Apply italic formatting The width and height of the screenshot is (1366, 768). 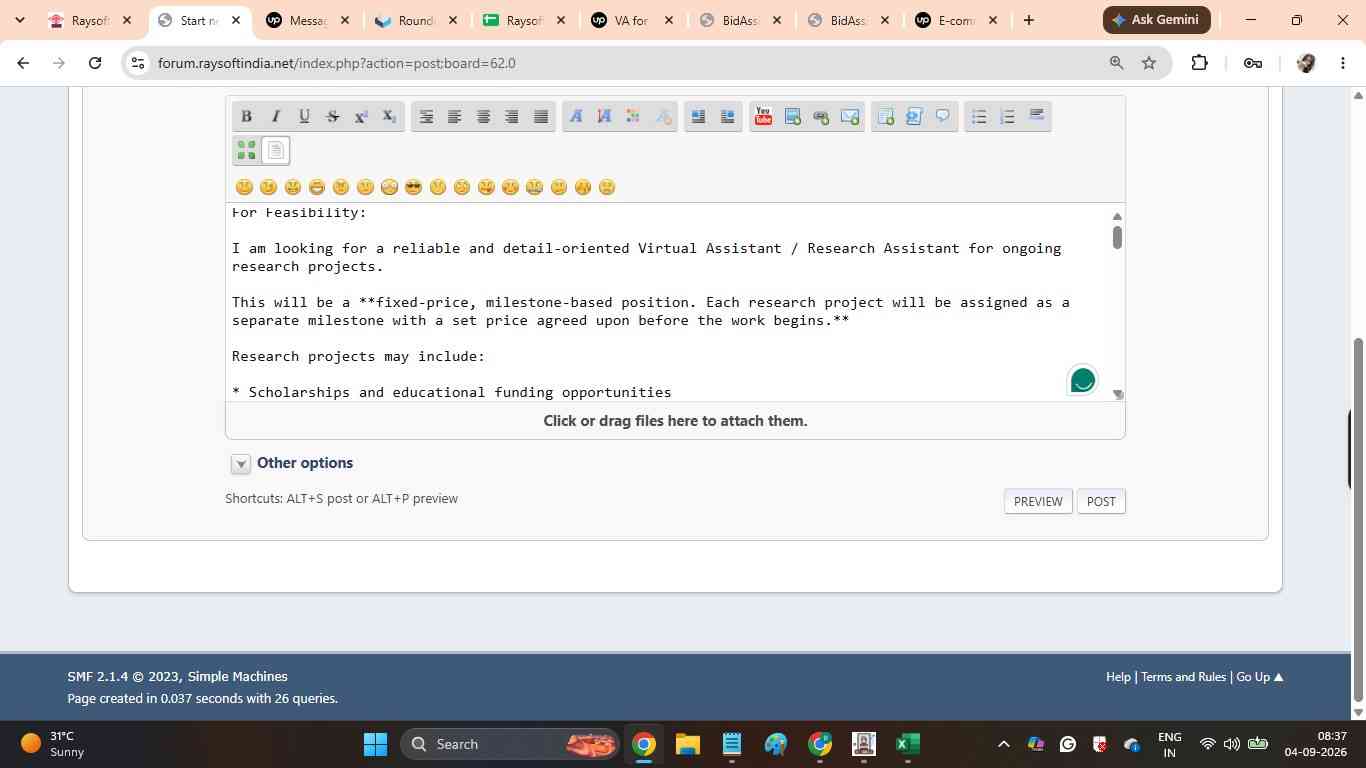click(x=275, y=116)
